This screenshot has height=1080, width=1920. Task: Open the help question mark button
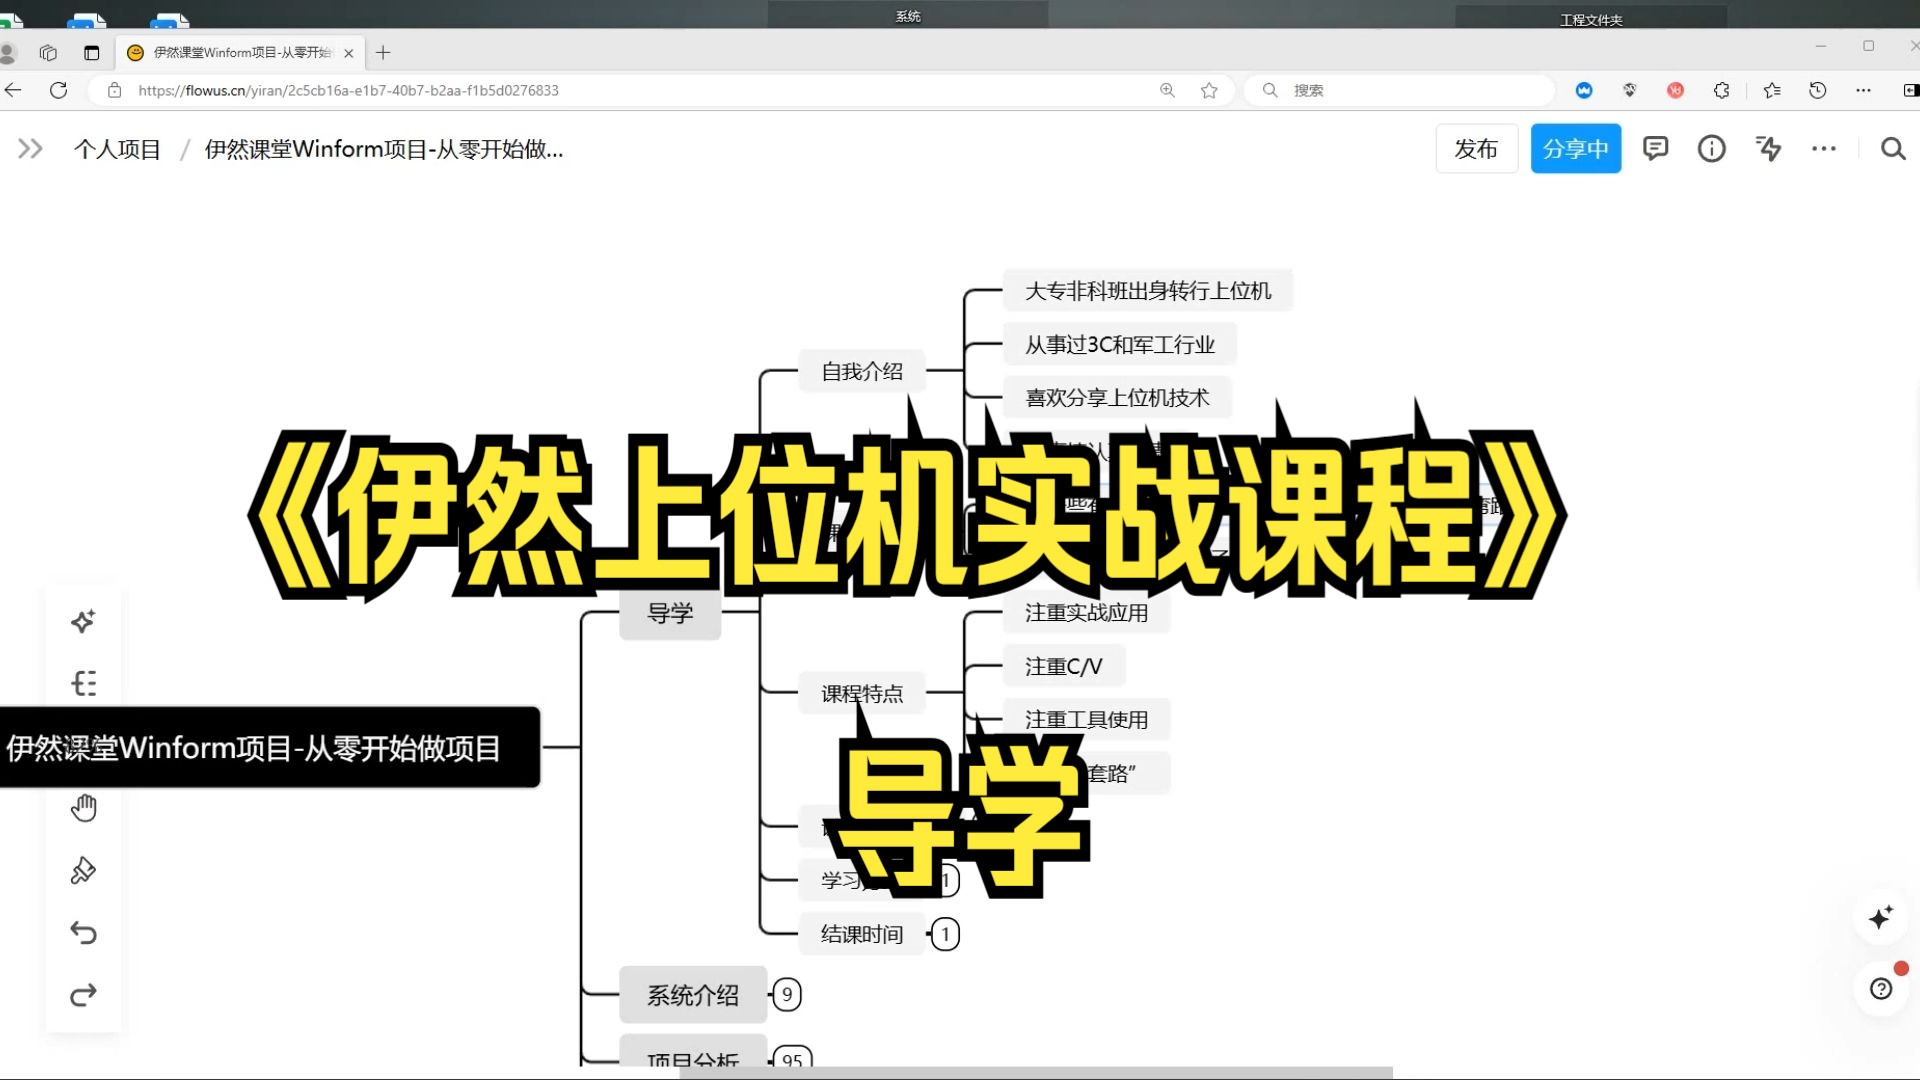tap(1881, 989)
